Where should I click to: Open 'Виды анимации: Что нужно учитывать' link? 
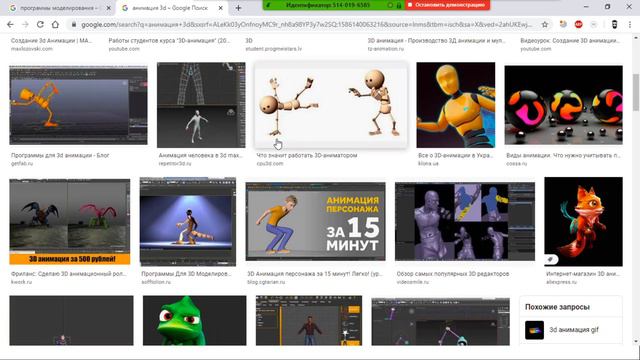pos(563,156)
